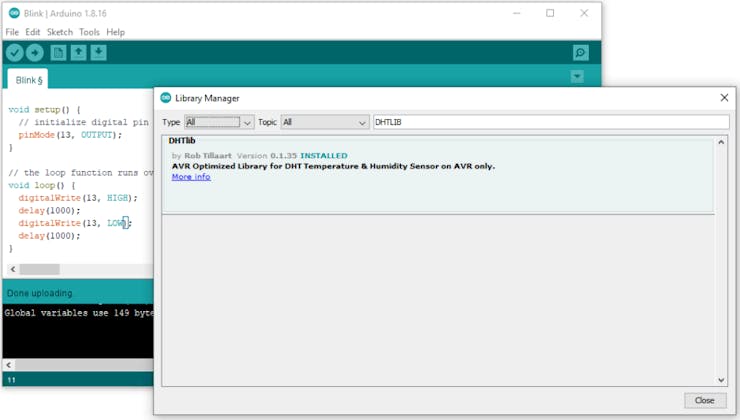The height and width of the screenshot is (420, 740).
Task: Close Library Manager with the X button
Action: (x=724, y=98)
